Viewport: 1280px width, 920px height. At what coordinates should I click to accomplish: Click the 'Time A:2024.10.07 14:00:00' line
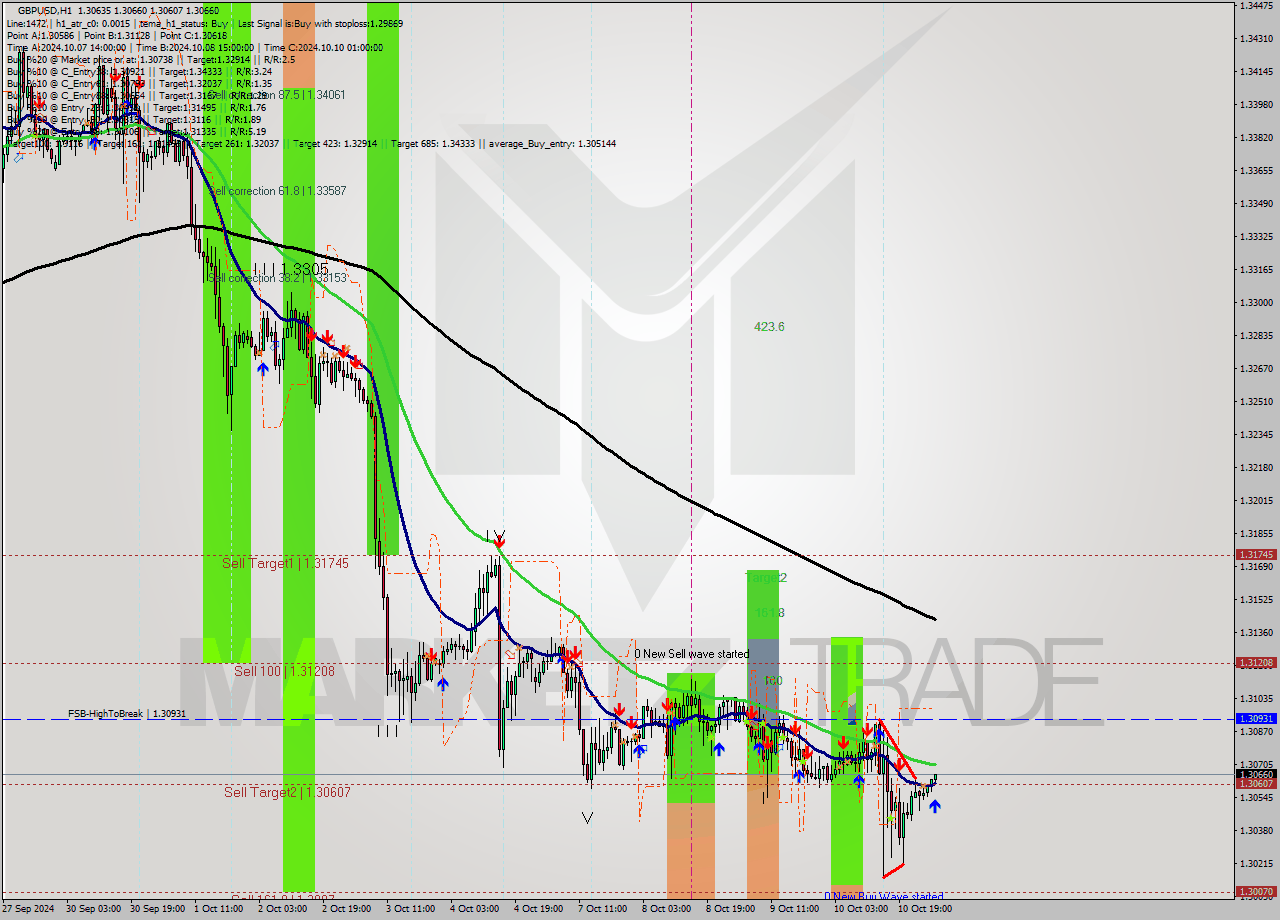(x=66, y=47)
